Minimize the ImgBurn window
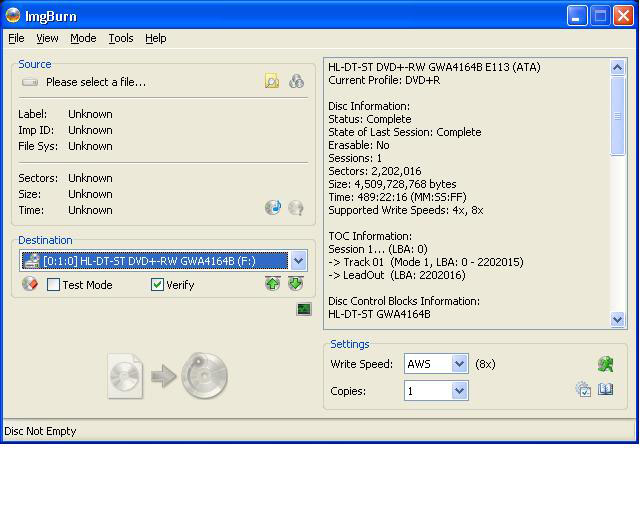This screenshot has height=512, width=640. [x=577, y=16]
